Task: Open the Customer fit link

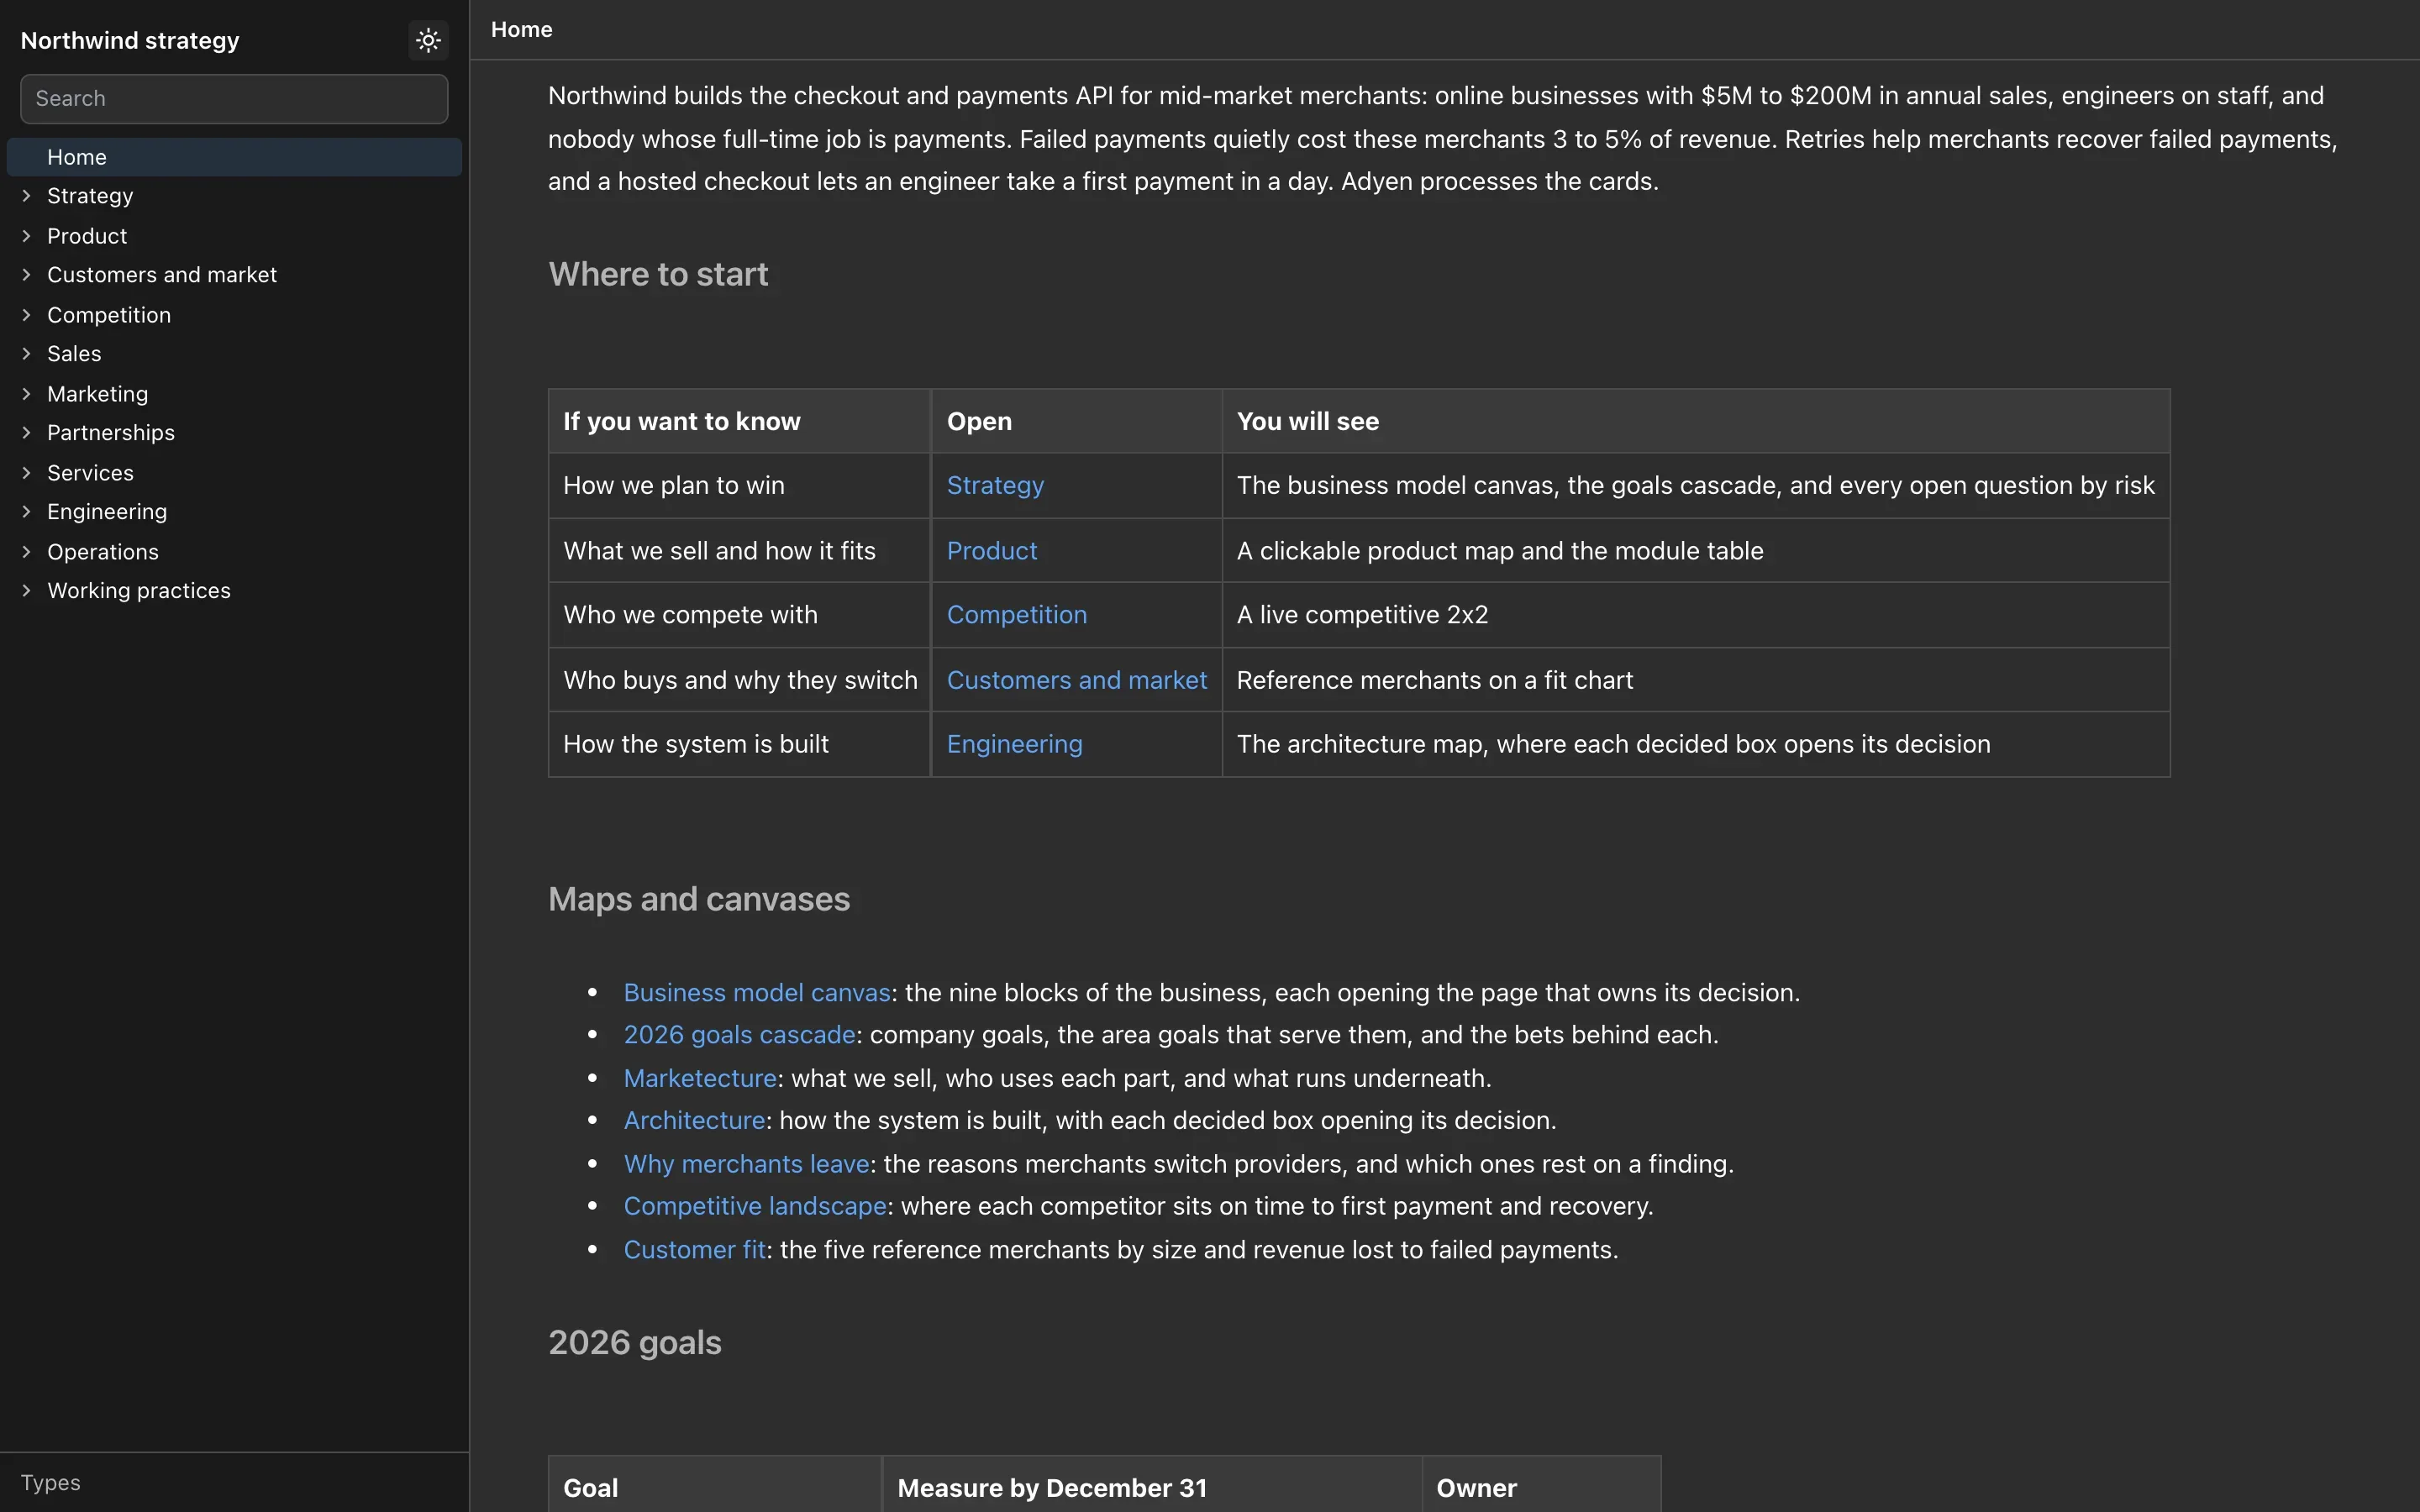Action: (694, 1251)
